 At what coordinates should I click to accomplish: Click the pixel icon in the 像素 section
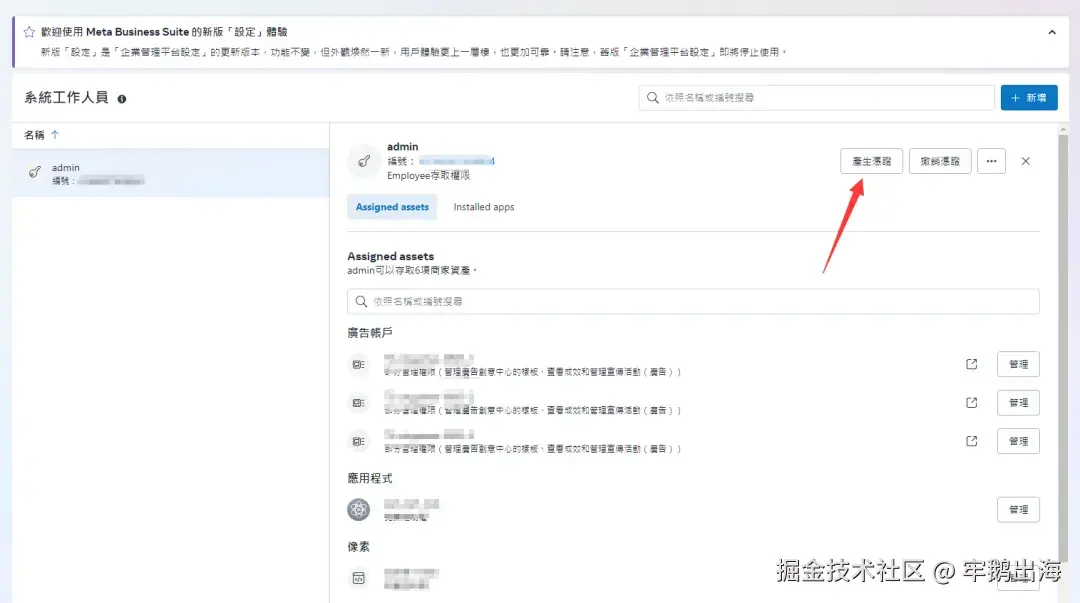tap(358, 578)
